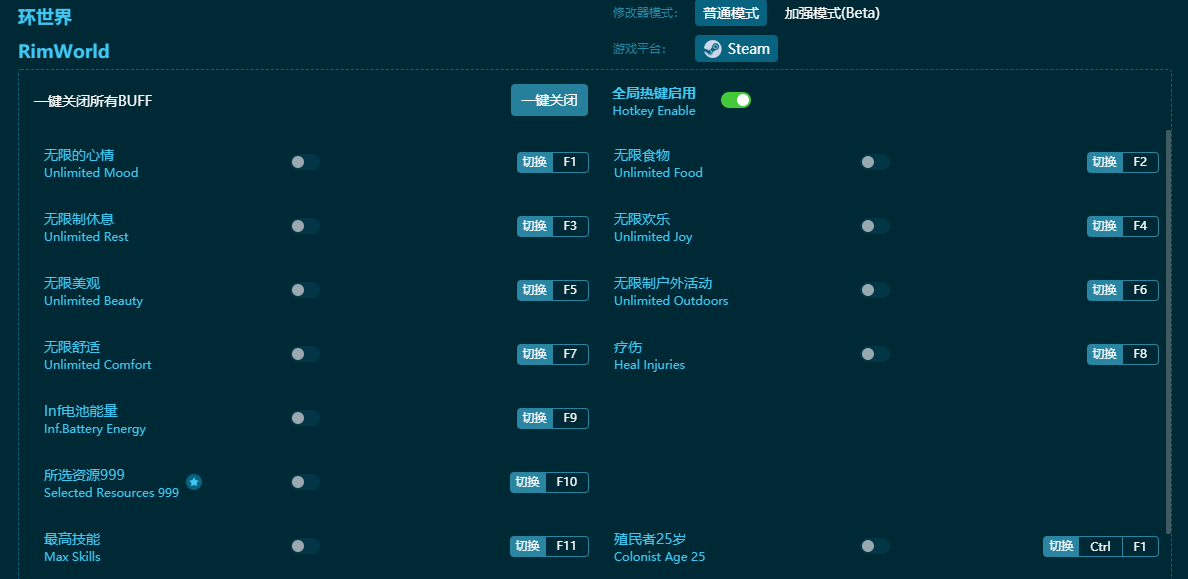Toggle Hotkey Enable switch off
The height and width of the screenshot is (579, 1188).
(x=736, y=100)
